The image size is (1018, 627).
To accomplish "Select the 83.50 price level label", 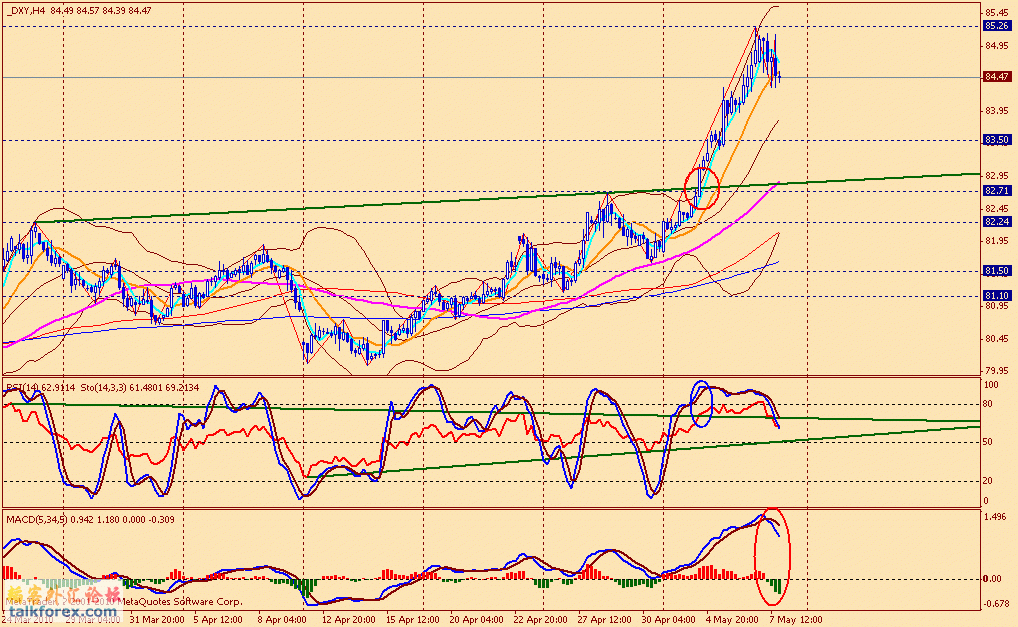I will coord(995,140).
